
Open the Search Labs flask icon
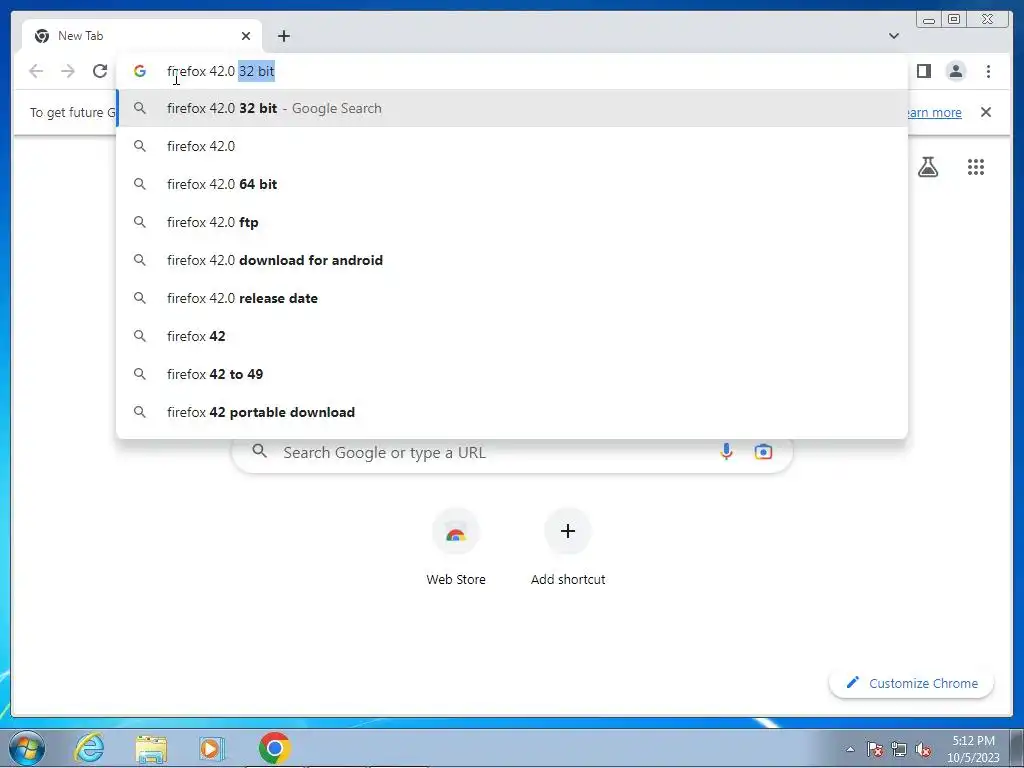tap(928, 167)
